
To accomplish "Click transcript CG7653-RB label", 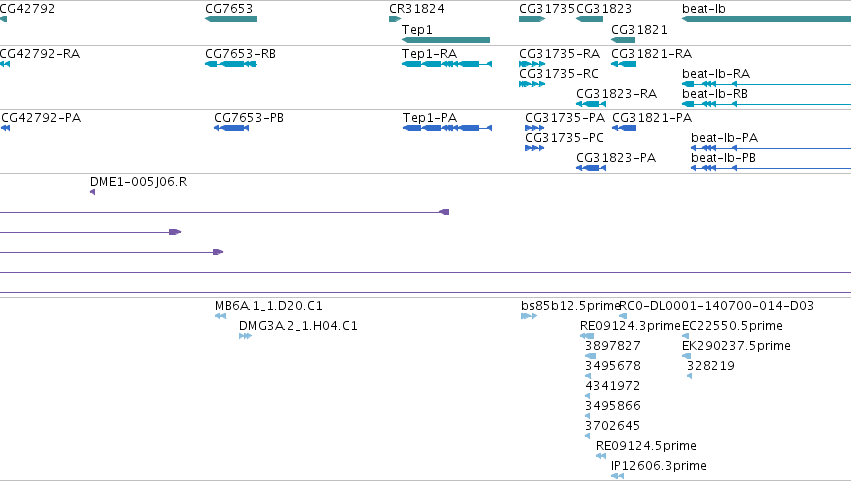I will point(240,54).
